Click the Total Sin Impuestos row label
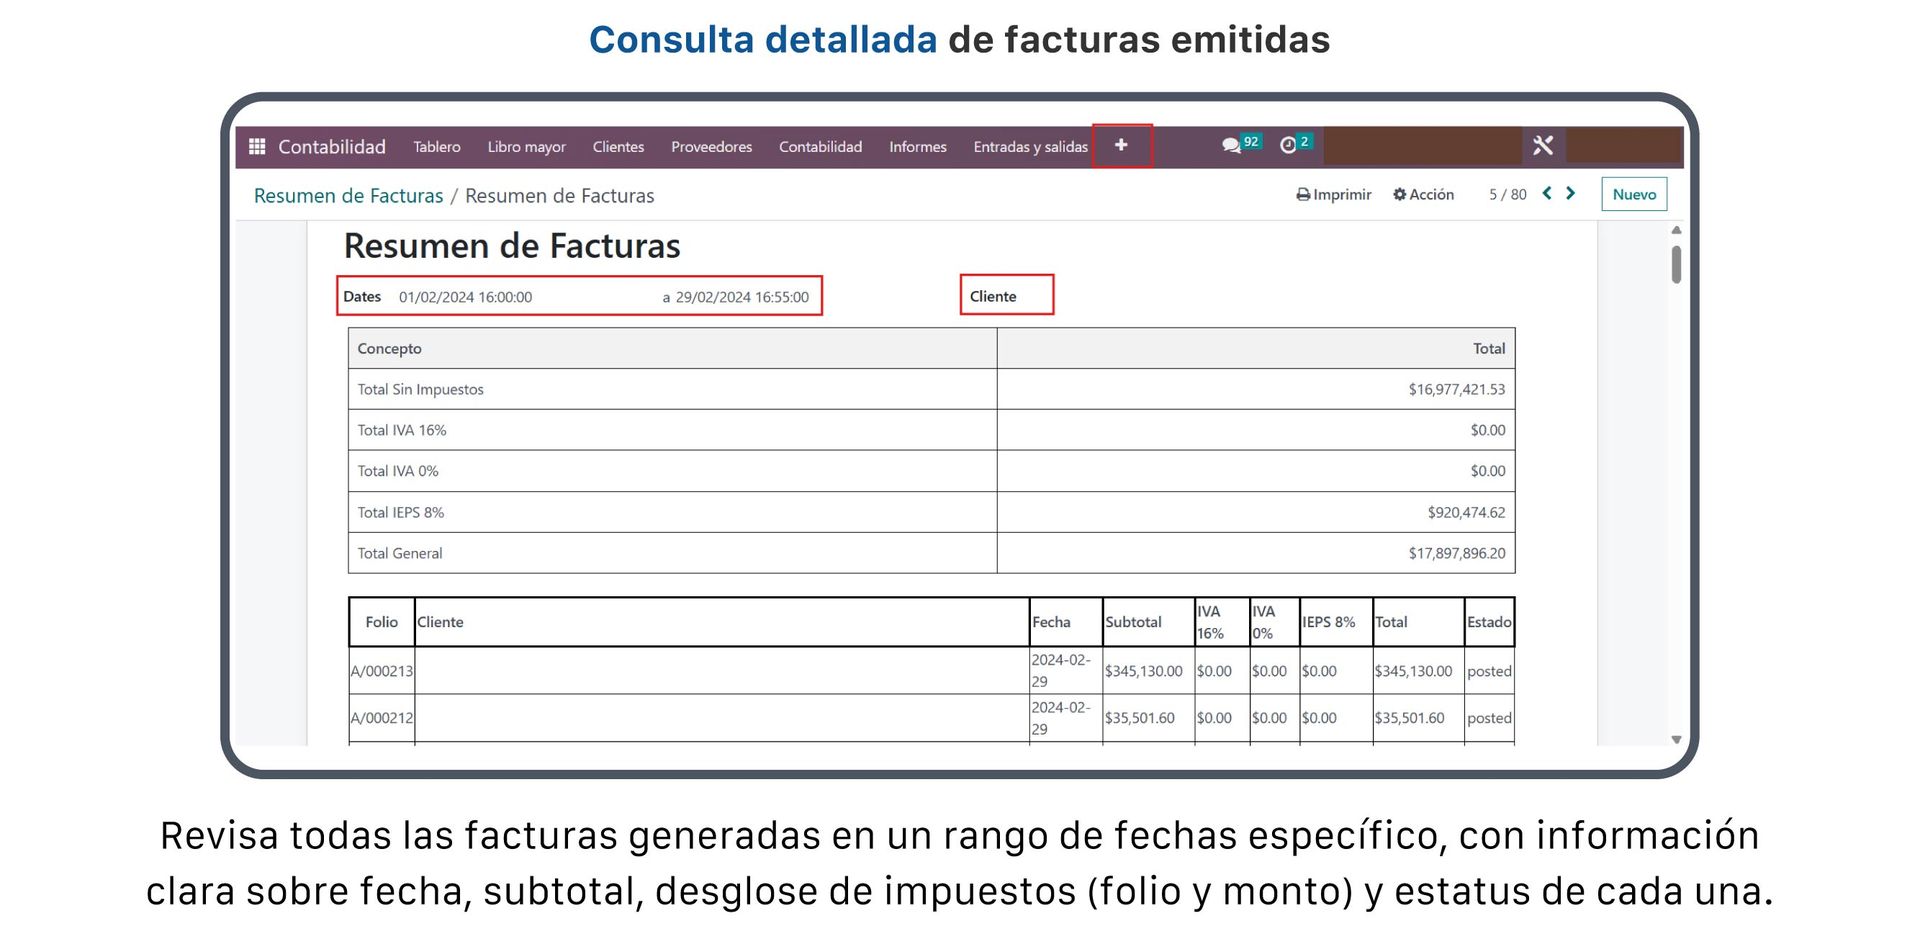Viewport: 1920px width, 952px height. click(420, 389)
